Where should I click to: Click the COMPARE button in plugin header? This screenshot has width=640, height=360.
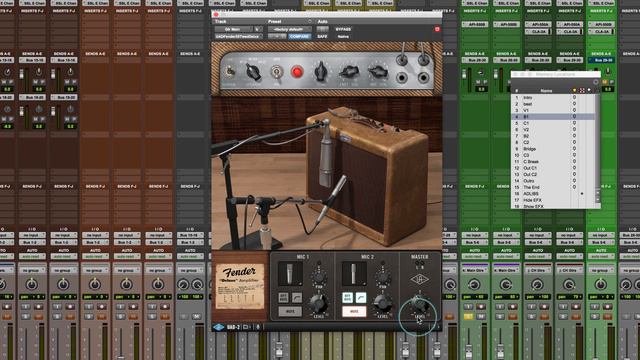tap(300, 36)
